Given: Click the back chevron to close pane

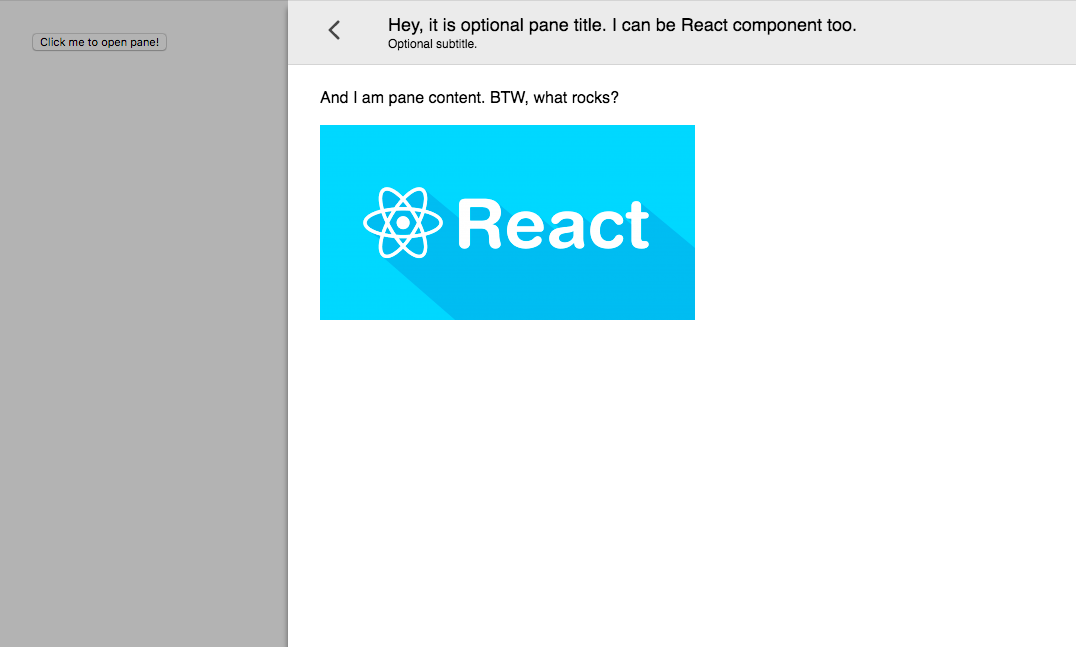Looking at the screenshot, I should [x=334, y=30].
